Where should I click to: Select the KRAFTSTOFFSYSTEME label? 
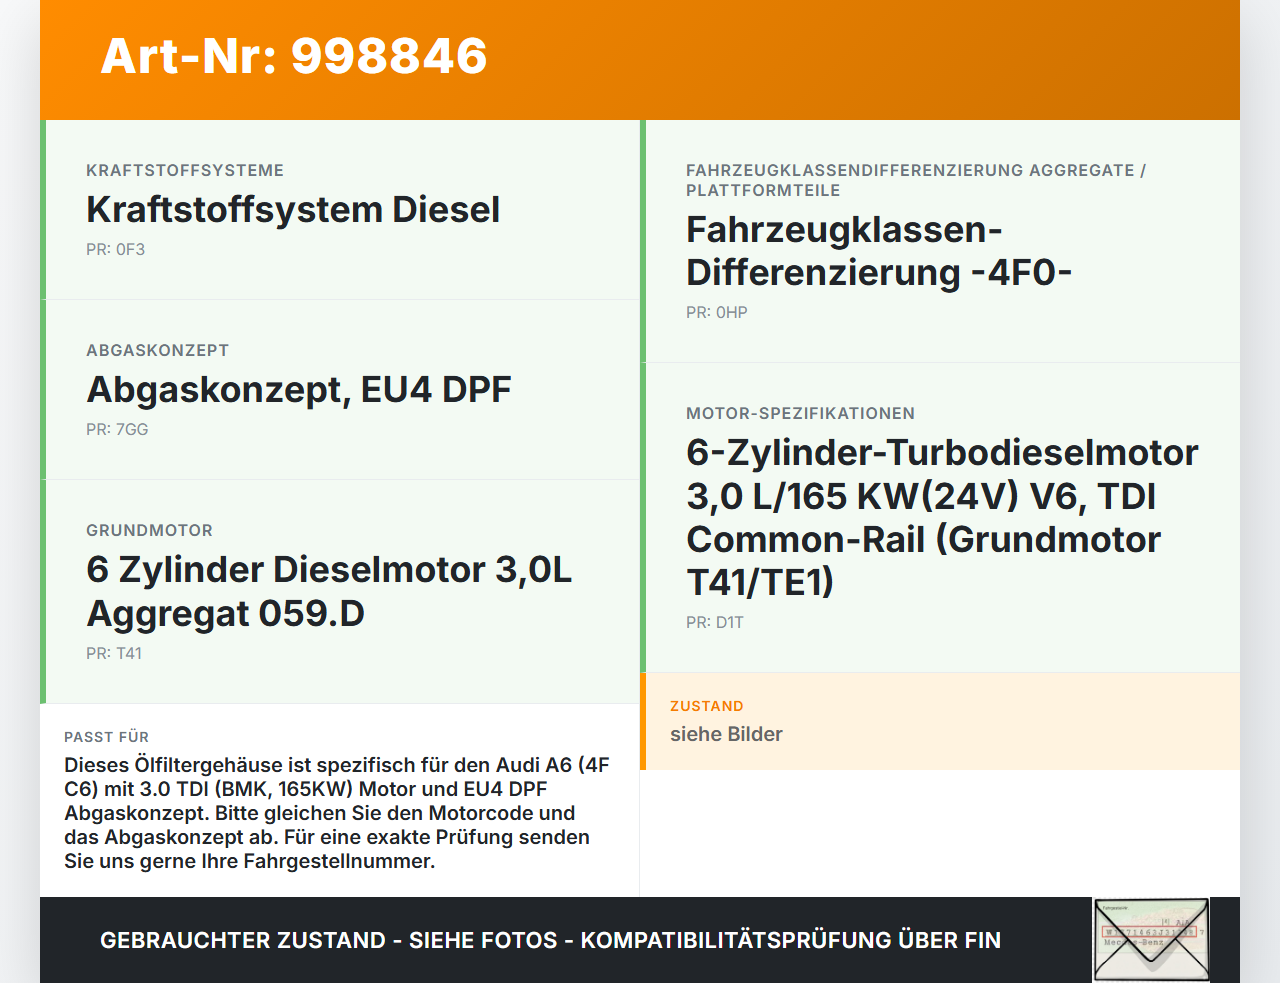click(185, 171)
